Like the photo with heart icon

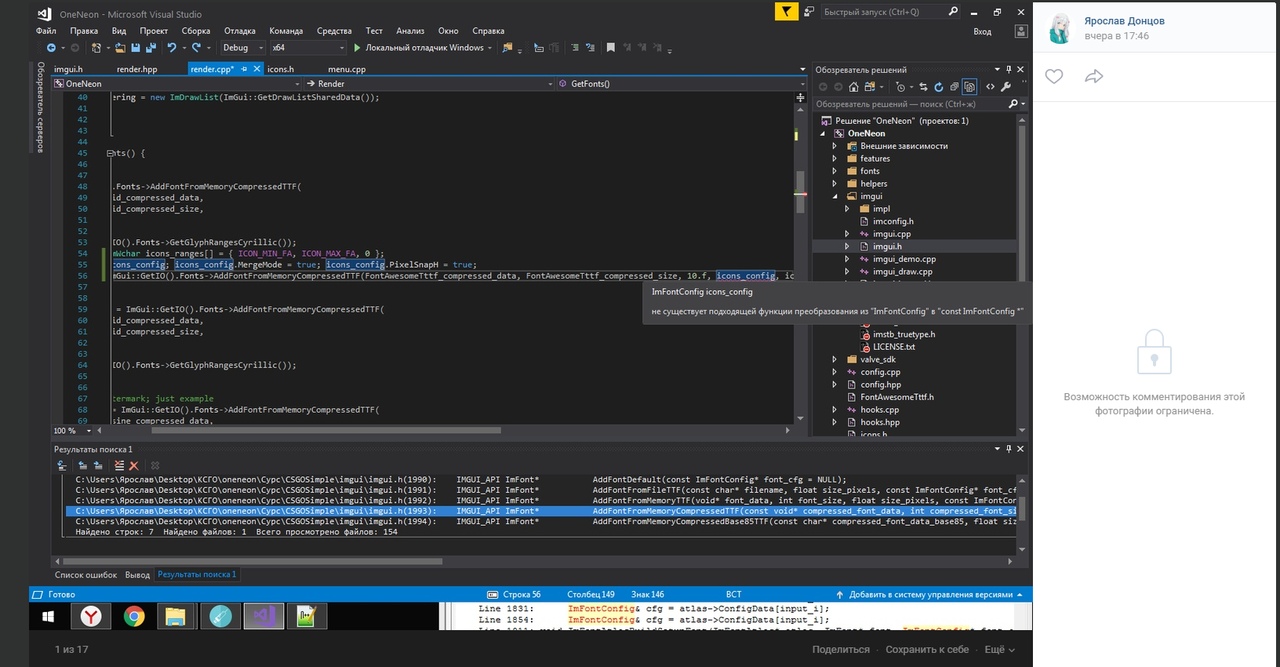[x=1054, y=77]
